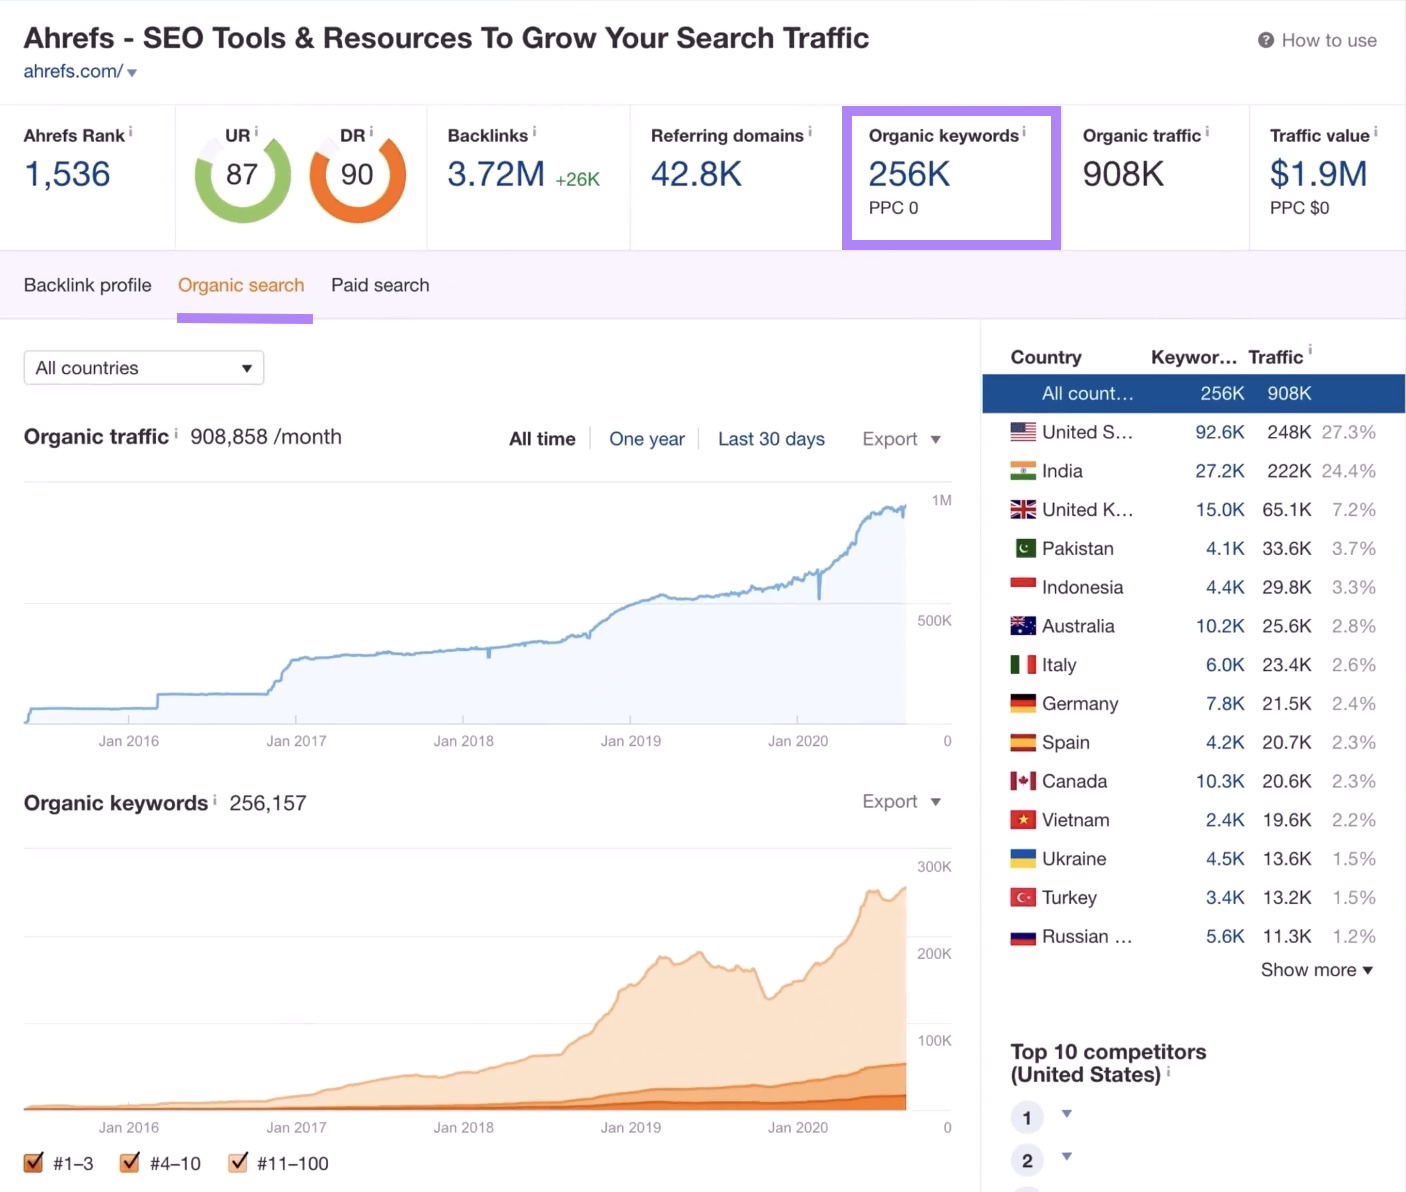Click Spain 4.2K keywords value
This screenshot has width=1406, height=1192.
tap(1225, 742)
